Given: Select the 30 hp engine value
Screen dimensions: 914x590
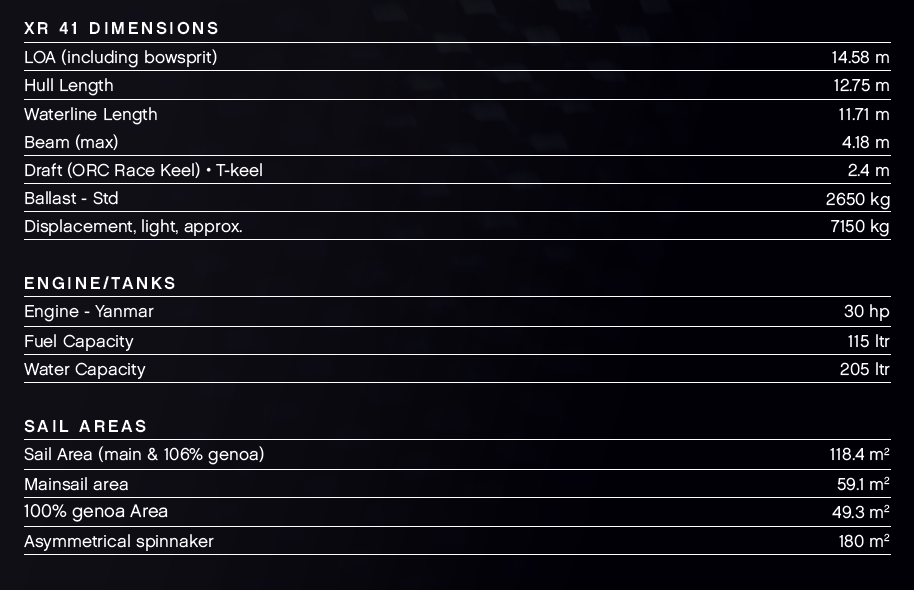Looking at the screenshot, I should [x=866, y=311].
